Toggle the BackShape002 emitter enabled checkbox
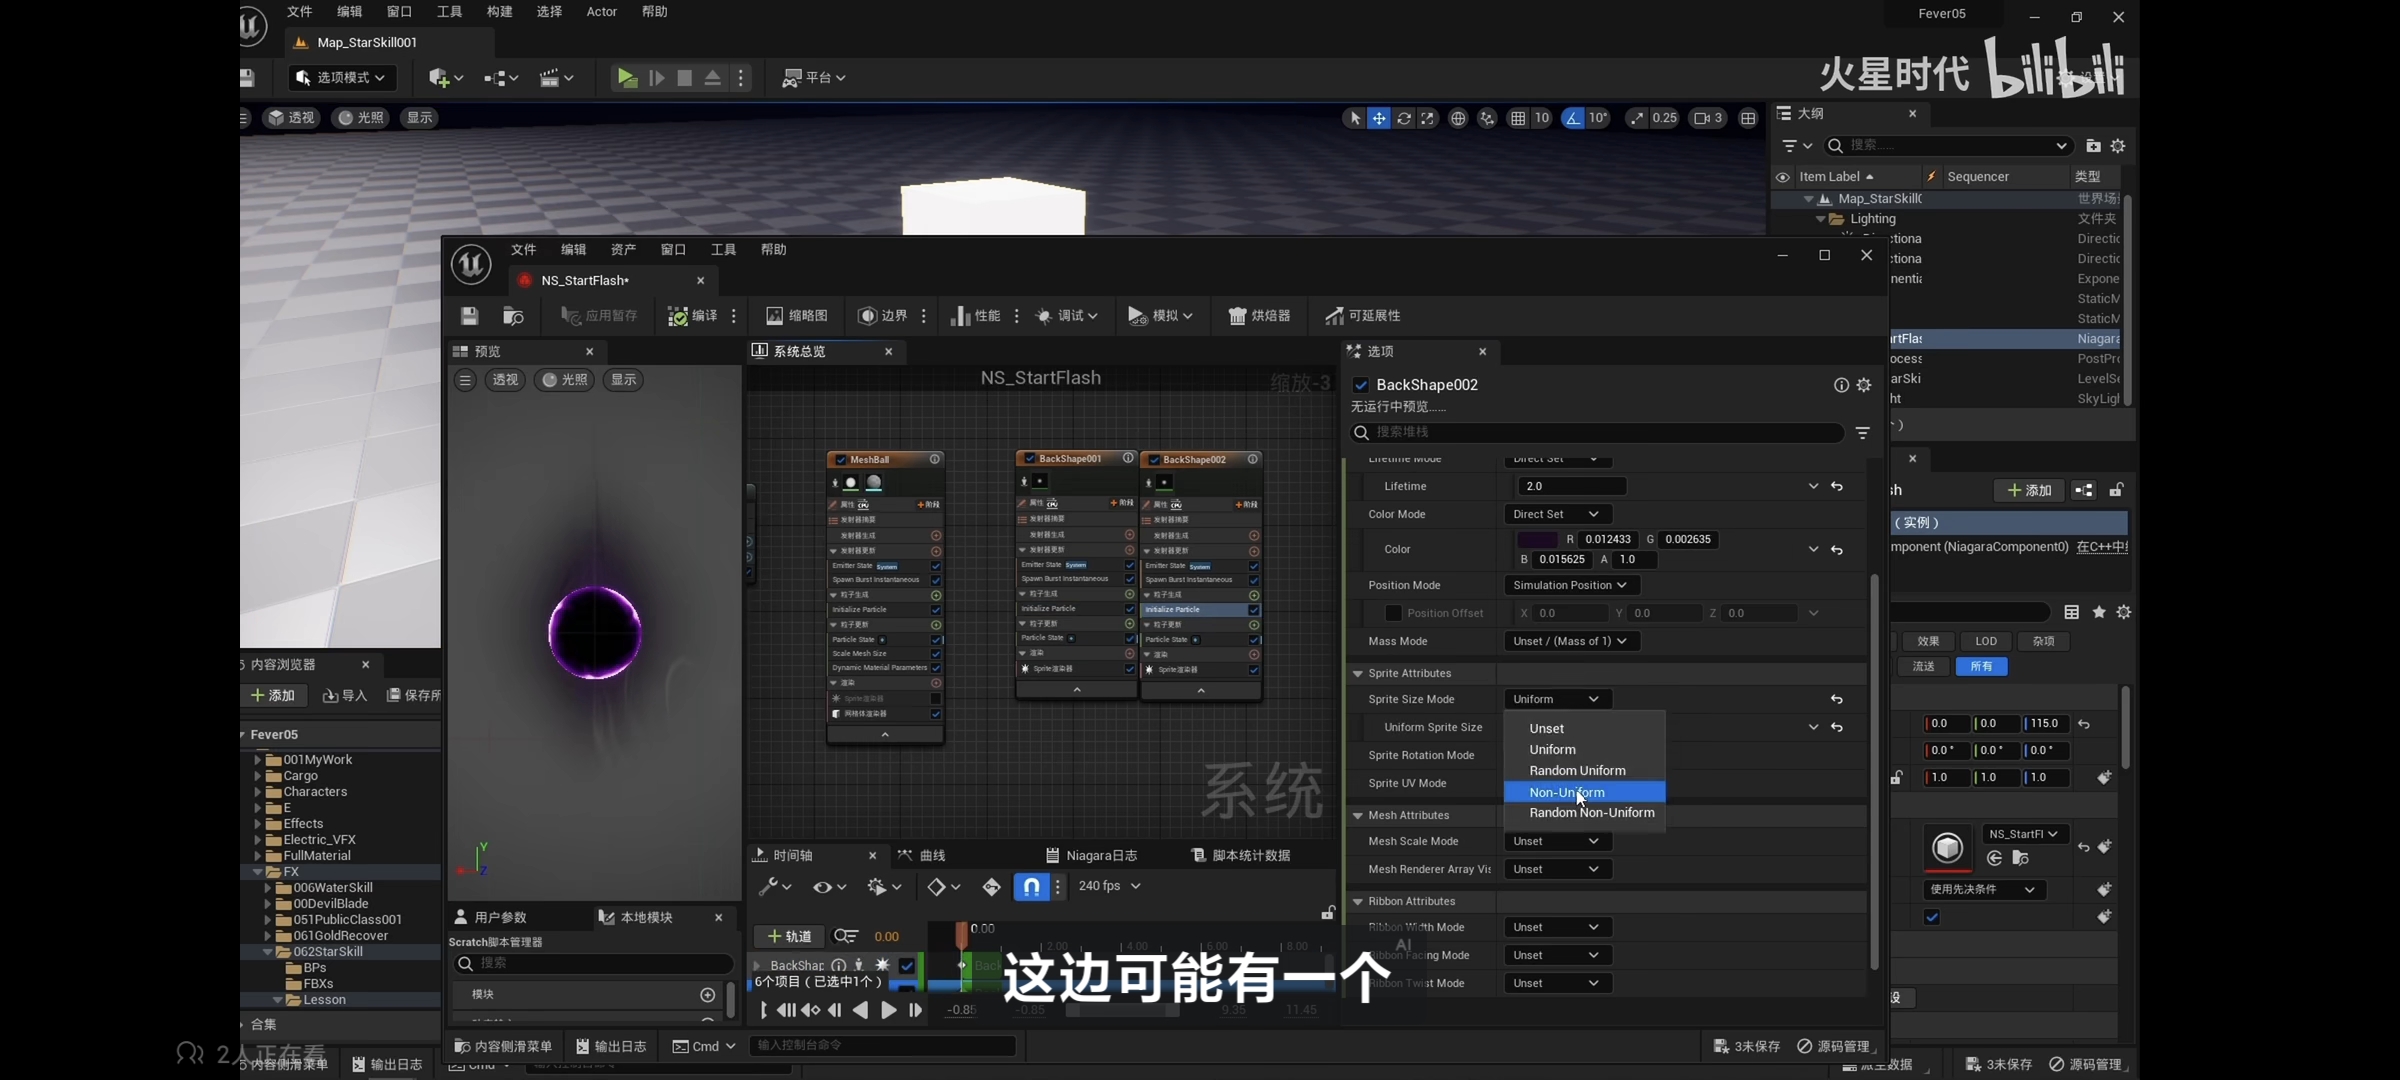Screen dimensions: 2400x1080 [x=1361, y=385]
